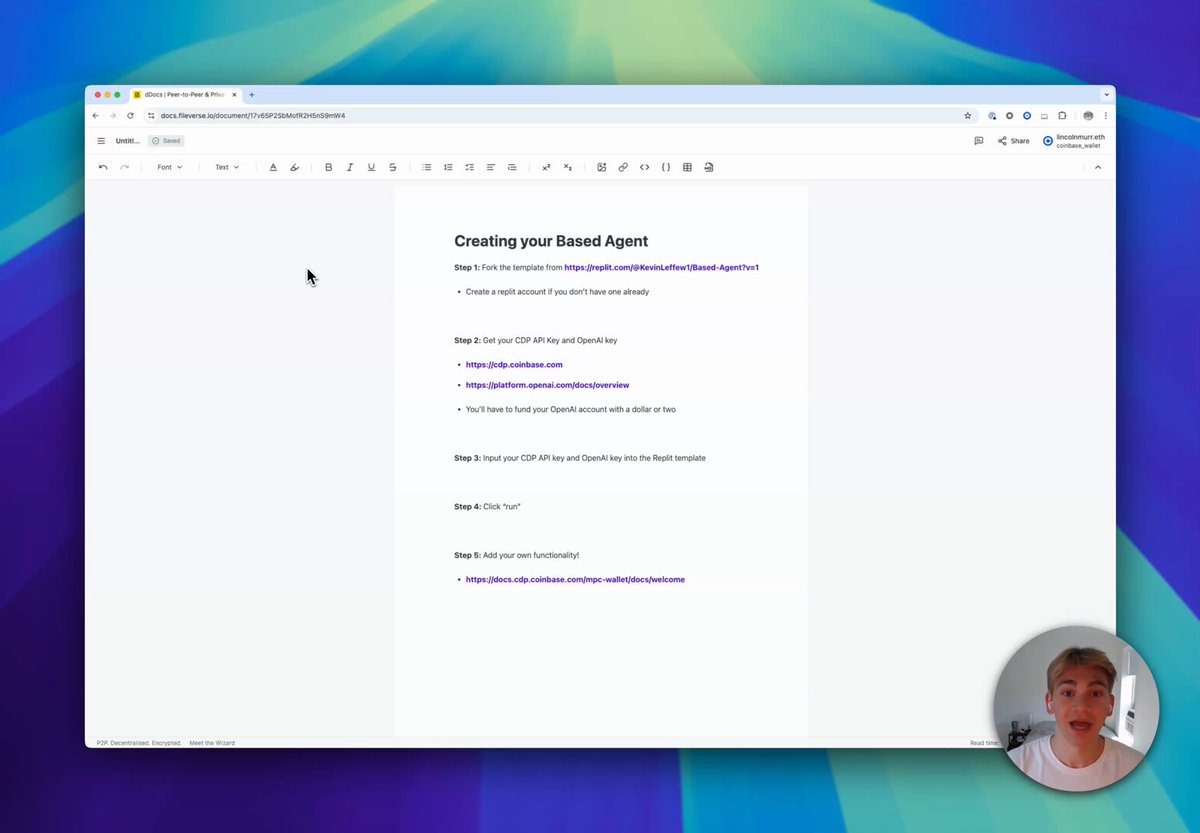Collapse the formatting toolbar with the chevron

[x=1097, y=167]
